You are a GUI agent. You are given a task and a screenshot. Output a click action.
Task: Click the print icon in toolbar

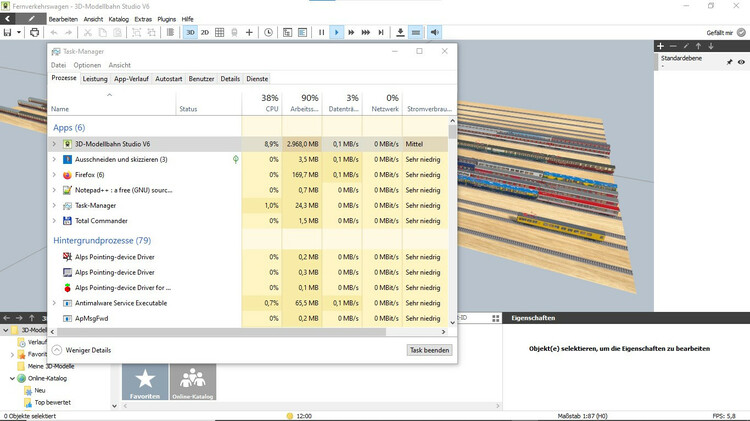coord(34,33)
